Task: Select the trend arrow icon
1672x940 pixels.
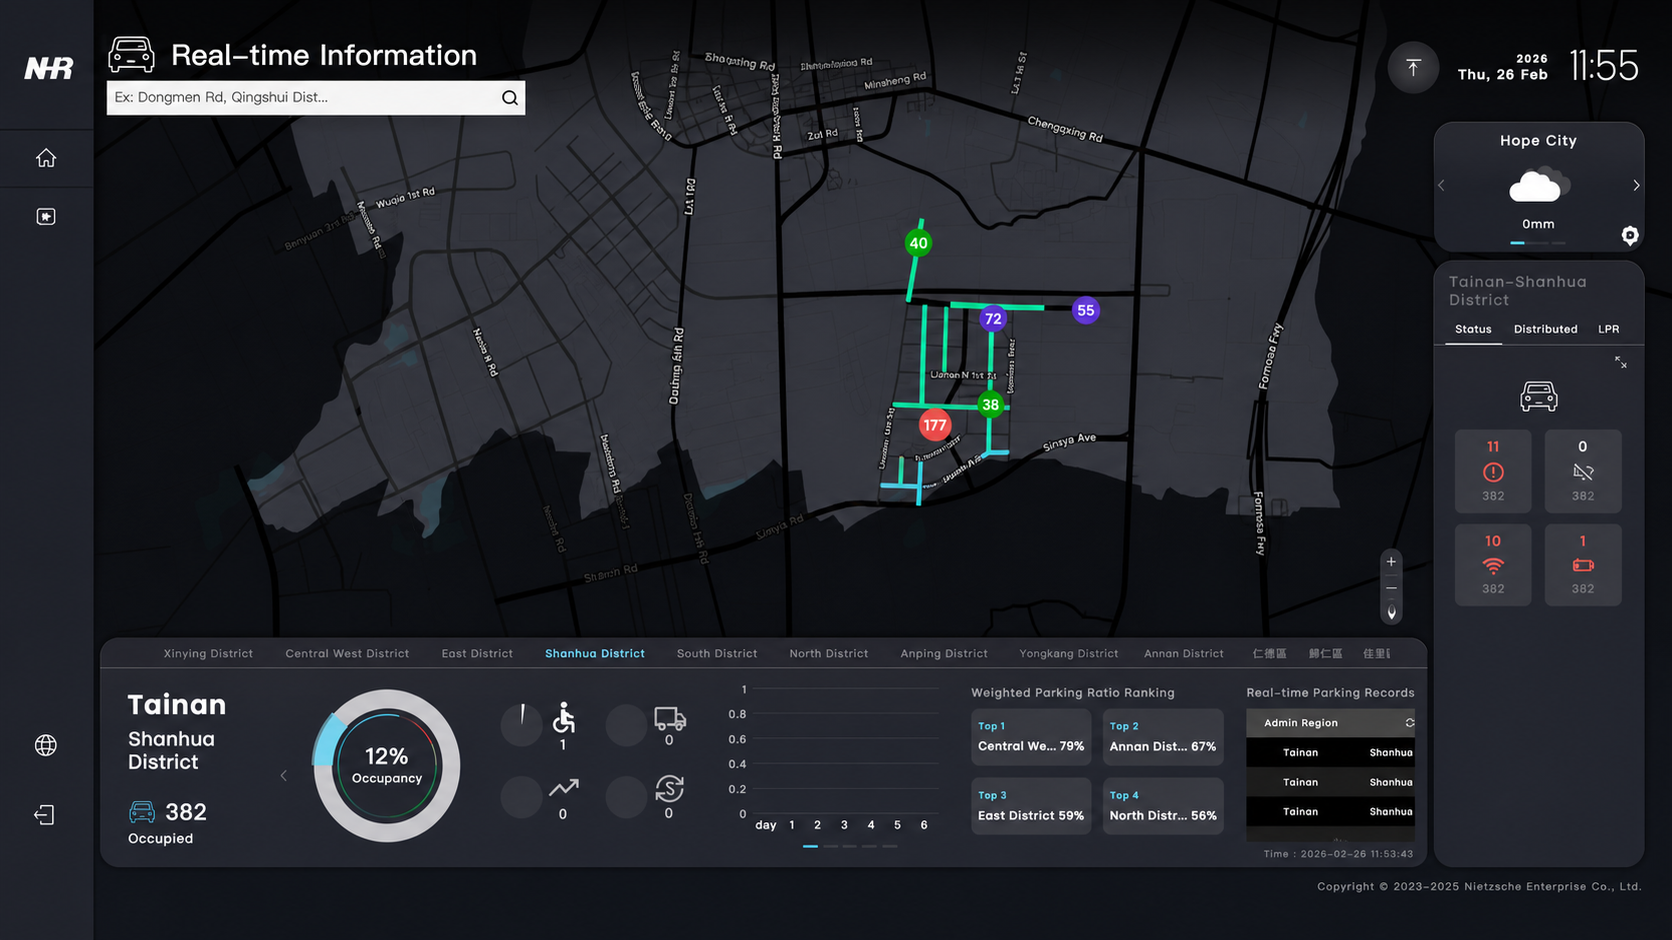Action: tap(563, 789)
